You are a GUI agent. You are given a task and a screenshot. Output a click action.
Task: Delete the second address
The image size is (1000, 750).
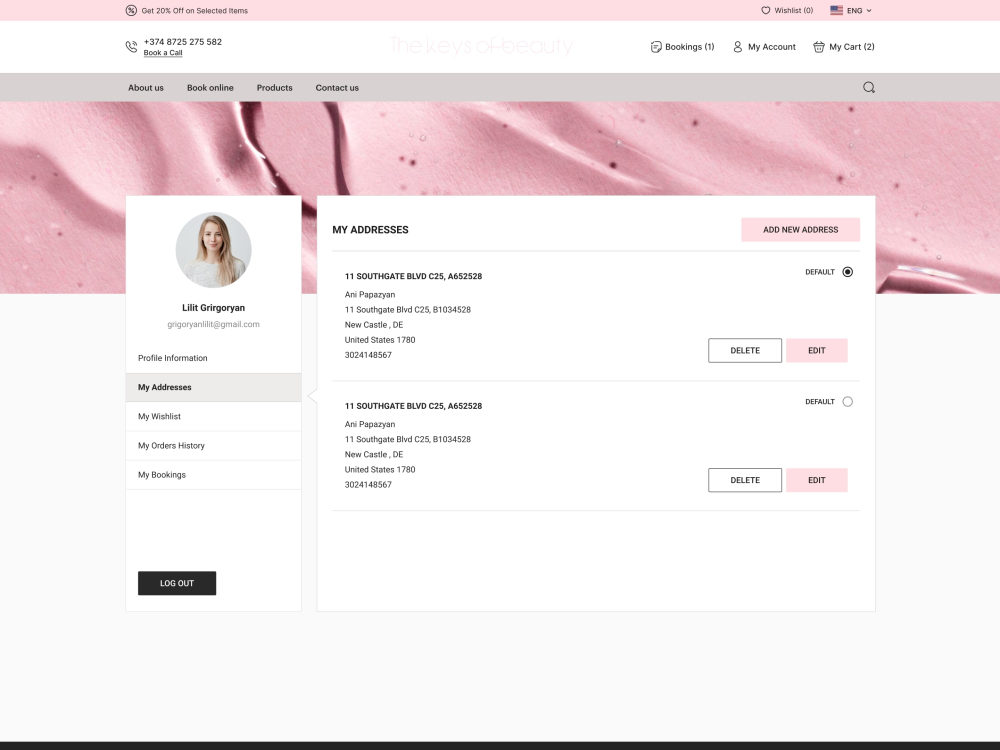[x=745, y=480]
